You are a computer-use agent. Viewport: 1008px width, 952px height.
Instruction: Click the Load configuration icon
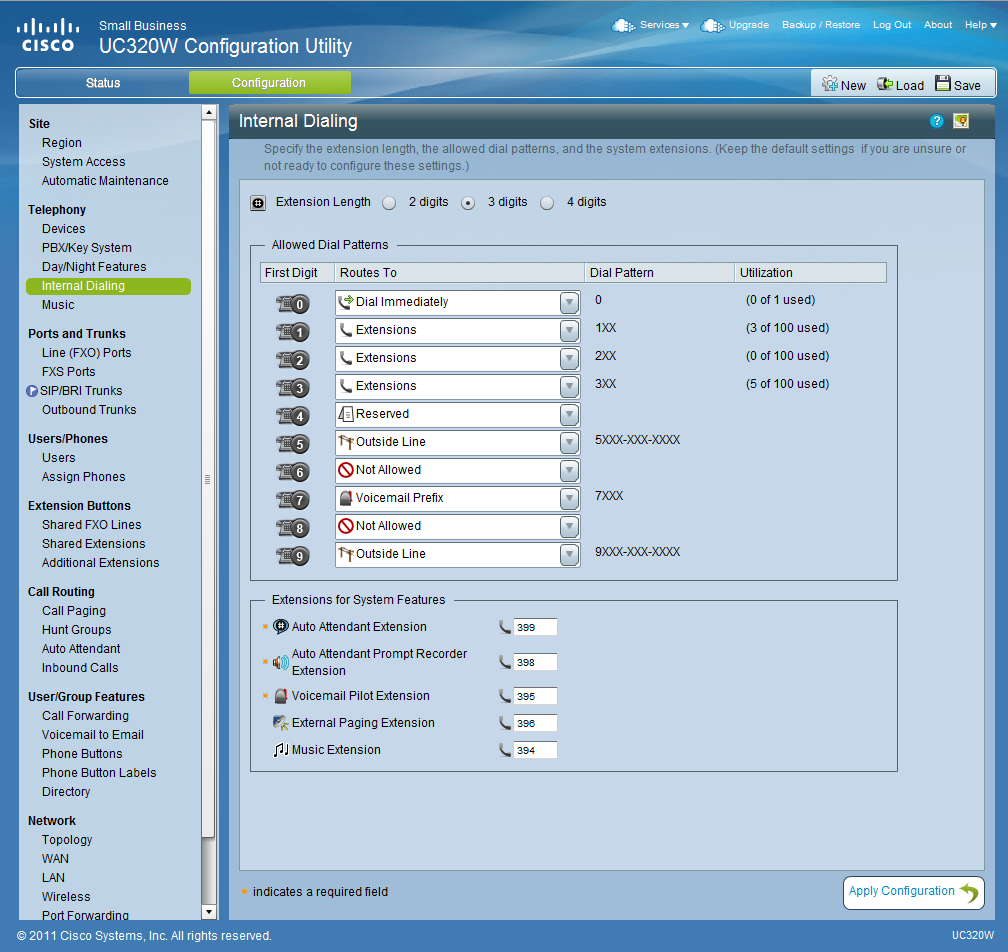[x=885, y=84]
